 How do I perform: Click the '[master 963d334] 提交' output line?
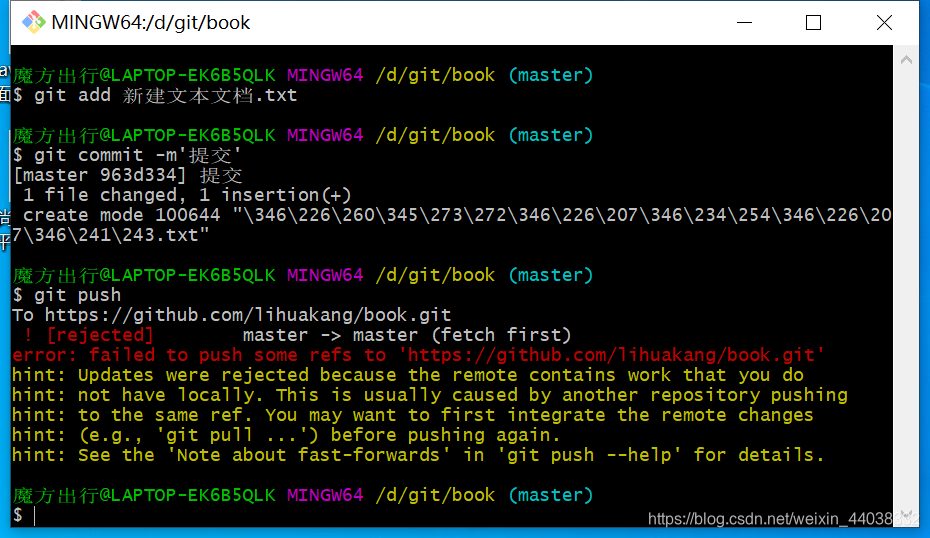tap(128, 176)
